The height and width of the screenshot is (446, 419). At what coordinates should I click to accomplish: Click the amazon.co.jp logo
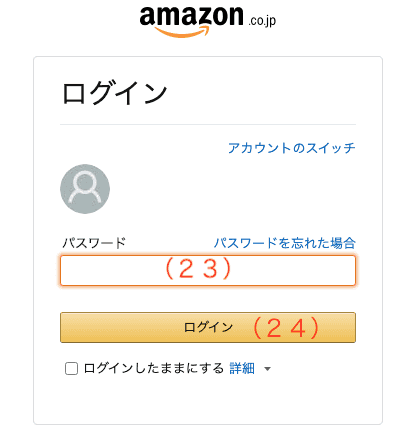click(208, 21)
